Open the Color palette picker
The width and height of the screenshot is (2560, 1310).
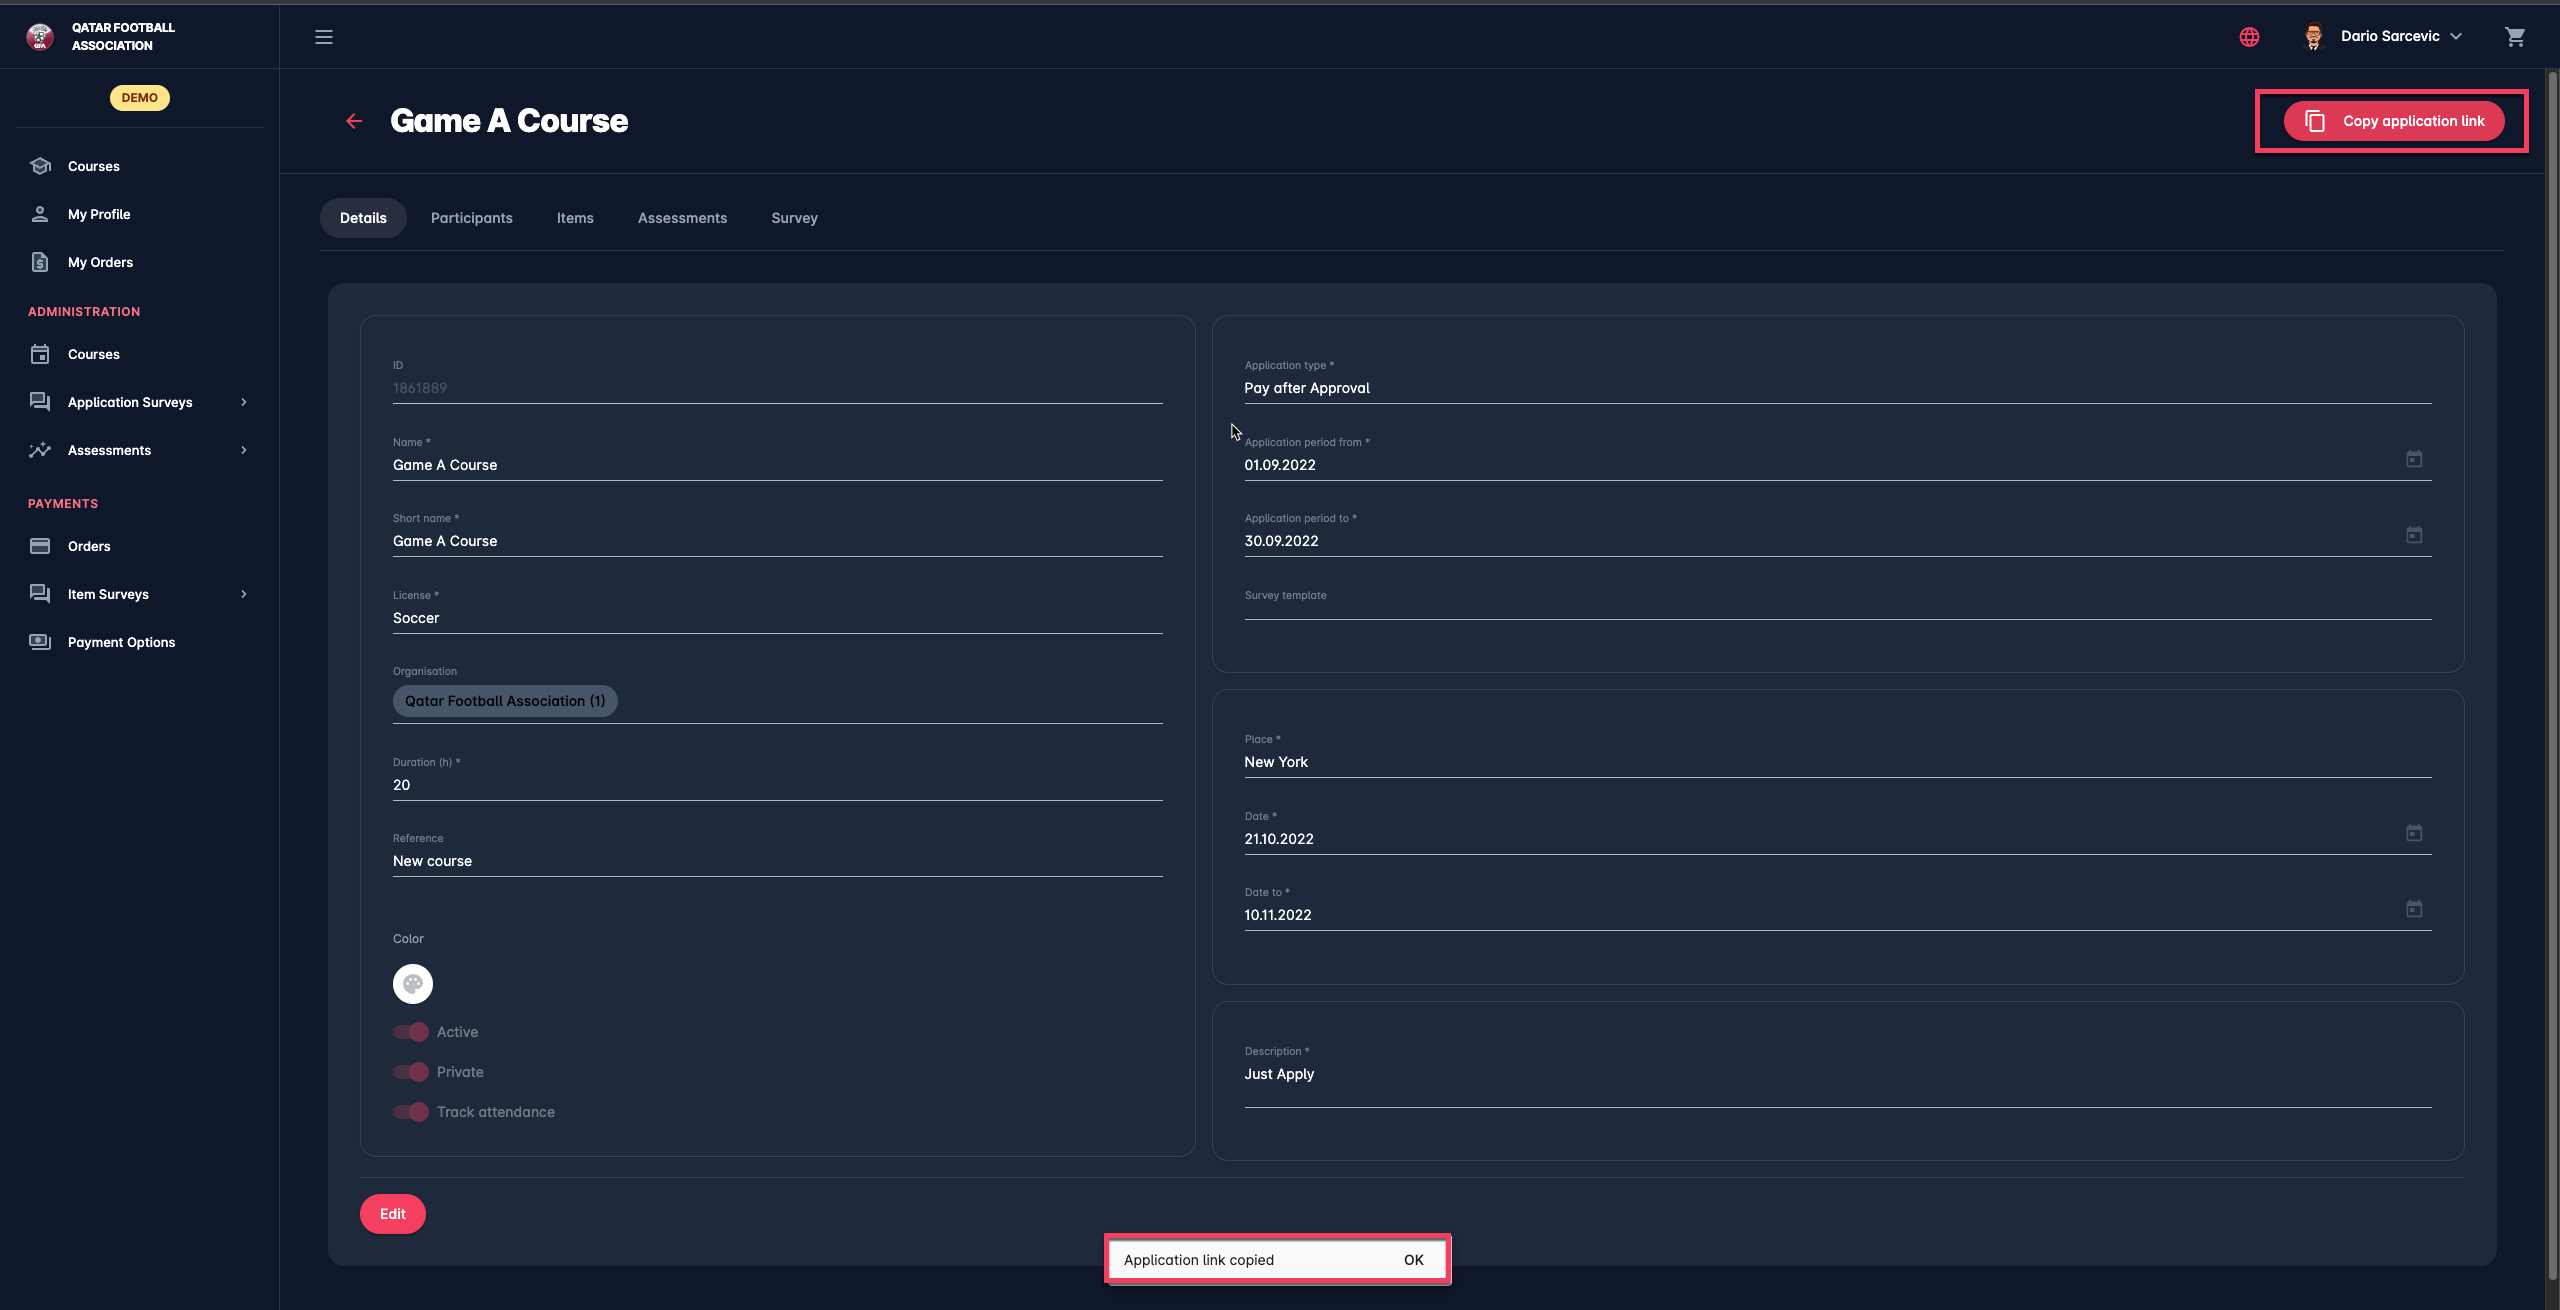[413, 984]
